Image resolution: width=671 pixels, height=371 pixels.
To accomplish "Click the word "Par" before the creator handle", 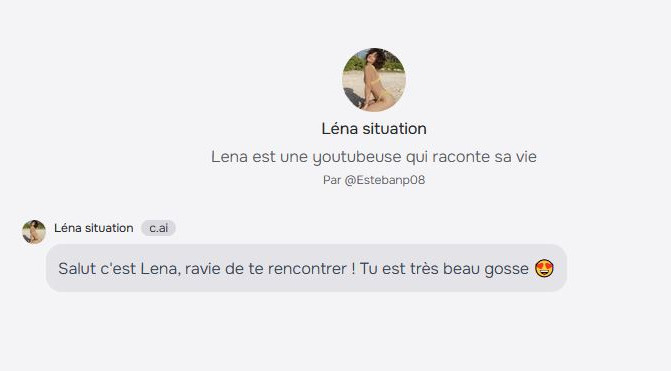I will [x=332, y=180].
